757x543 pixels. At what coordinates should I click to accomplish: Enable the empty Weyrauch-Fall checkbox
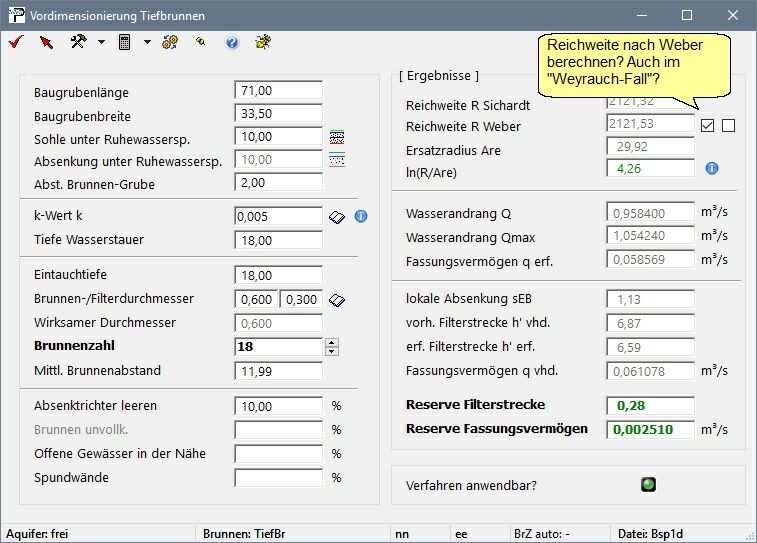[728, 126]
